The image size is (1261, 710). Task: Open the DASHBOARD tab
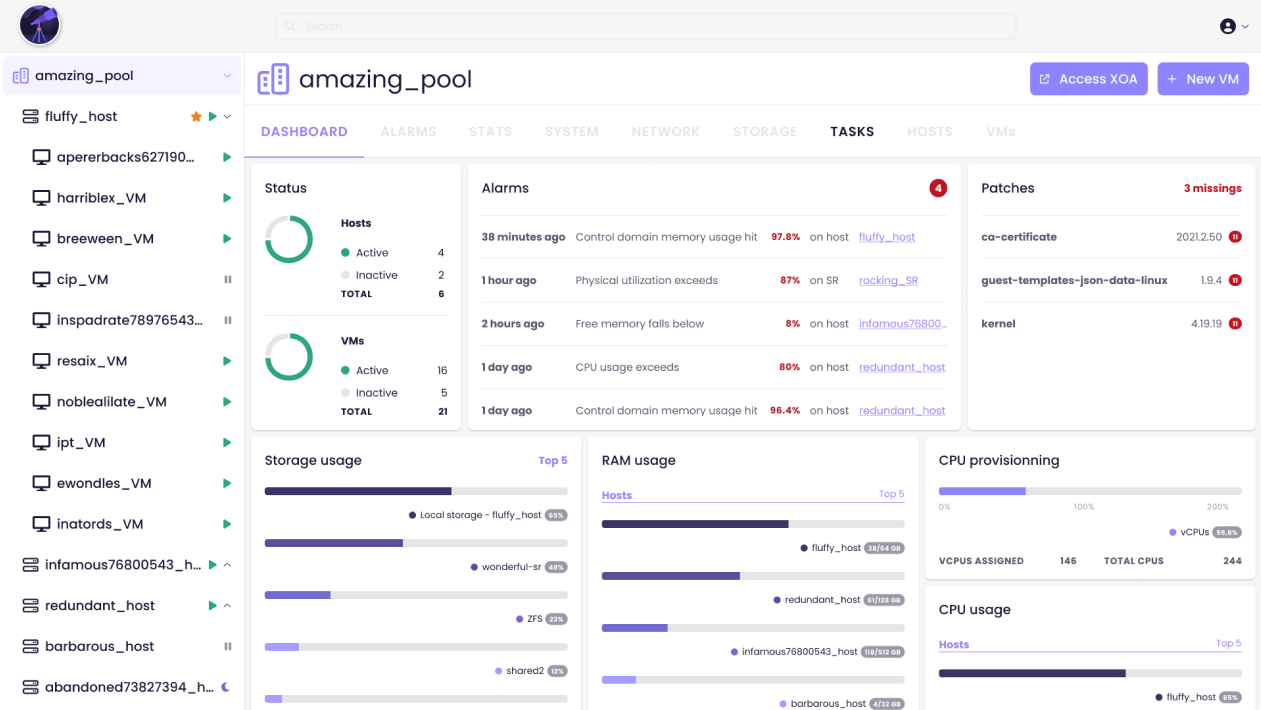tap(304, 132)
